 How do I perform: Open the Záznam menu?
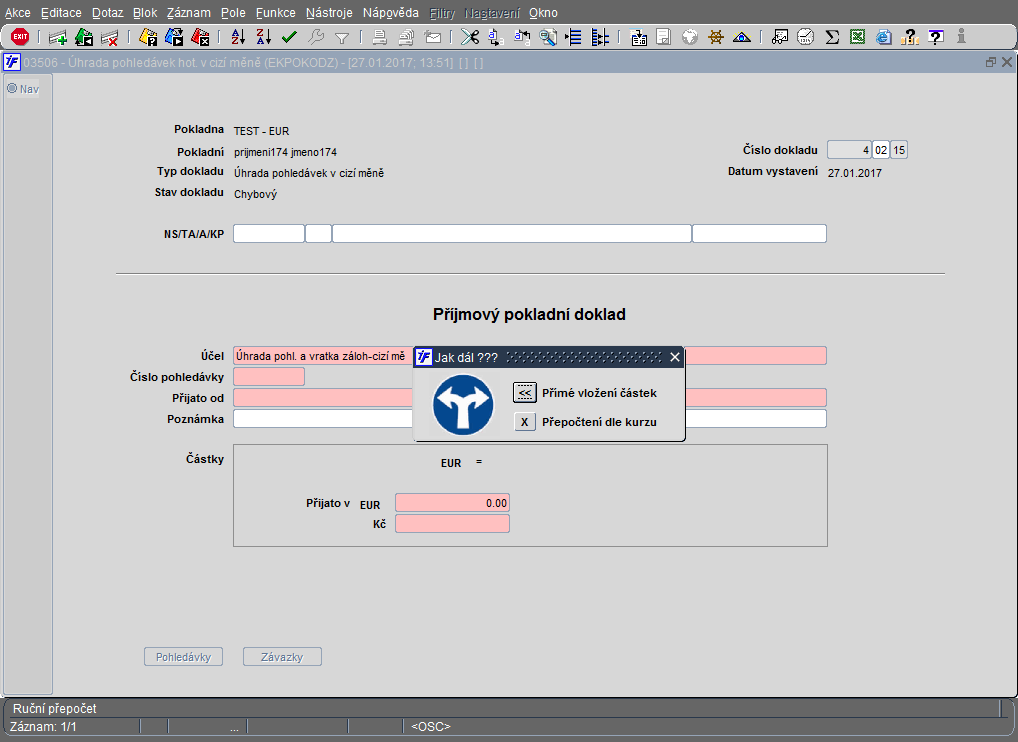pyautogui.click(x=188, y=13)
